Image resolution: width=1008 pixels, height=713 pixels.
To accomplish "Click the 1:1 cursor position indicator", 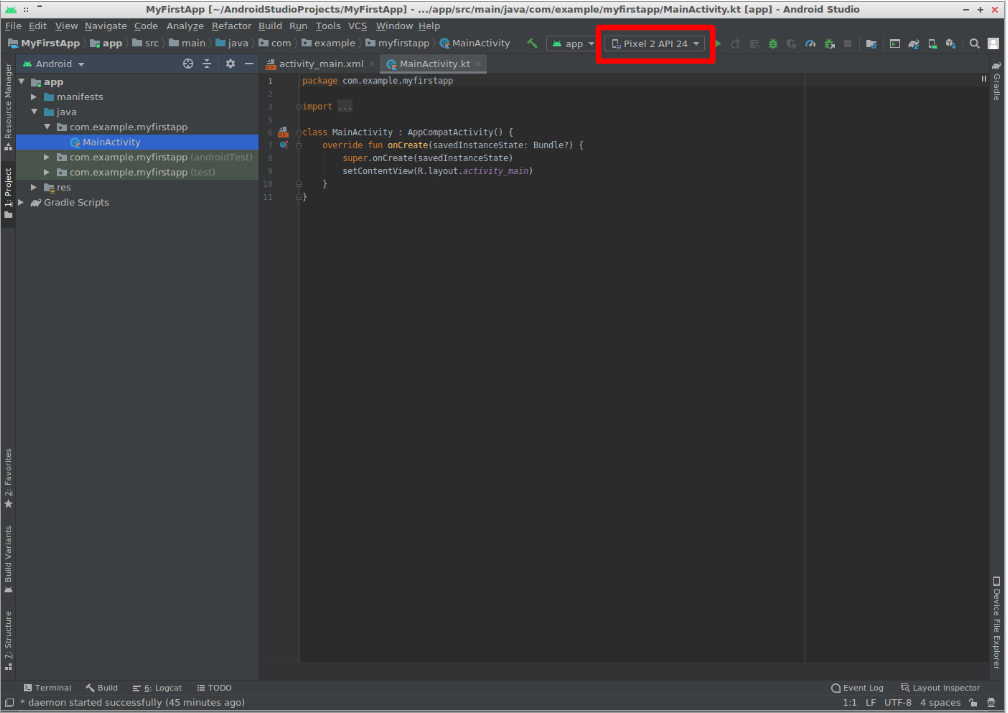I will click(849, 703).
